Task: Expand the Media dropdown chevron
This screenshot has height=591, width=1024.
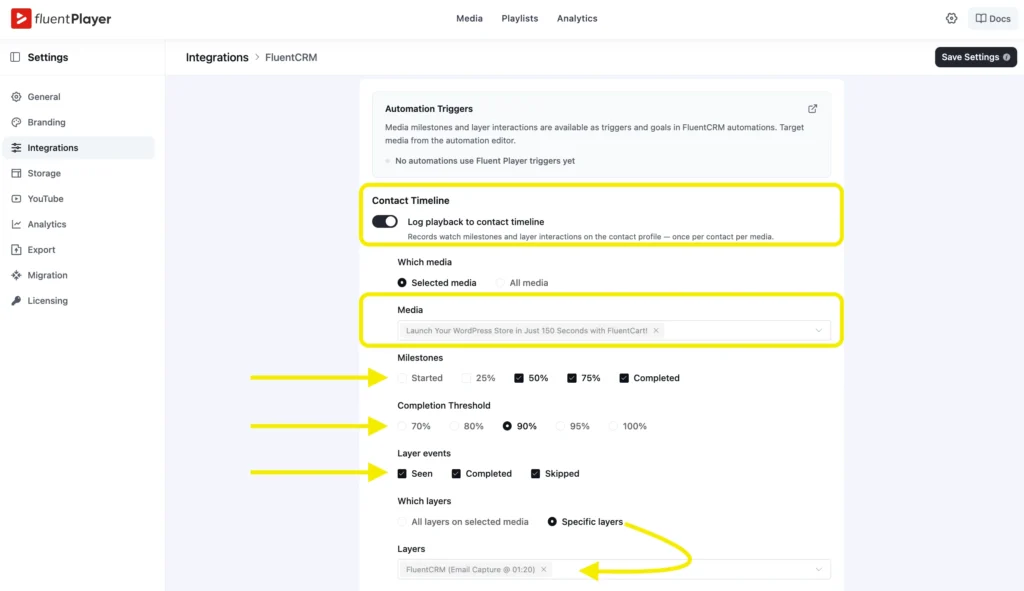Action: point(818,330)
